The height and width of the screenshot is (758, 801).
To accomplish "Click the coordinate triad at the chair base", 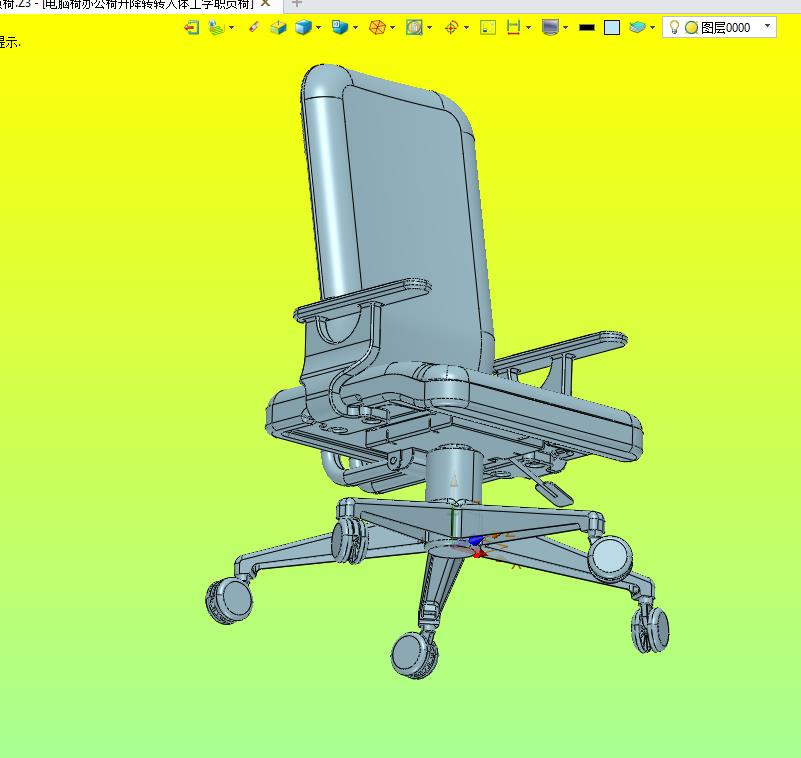I will click(x=478, y=546).
